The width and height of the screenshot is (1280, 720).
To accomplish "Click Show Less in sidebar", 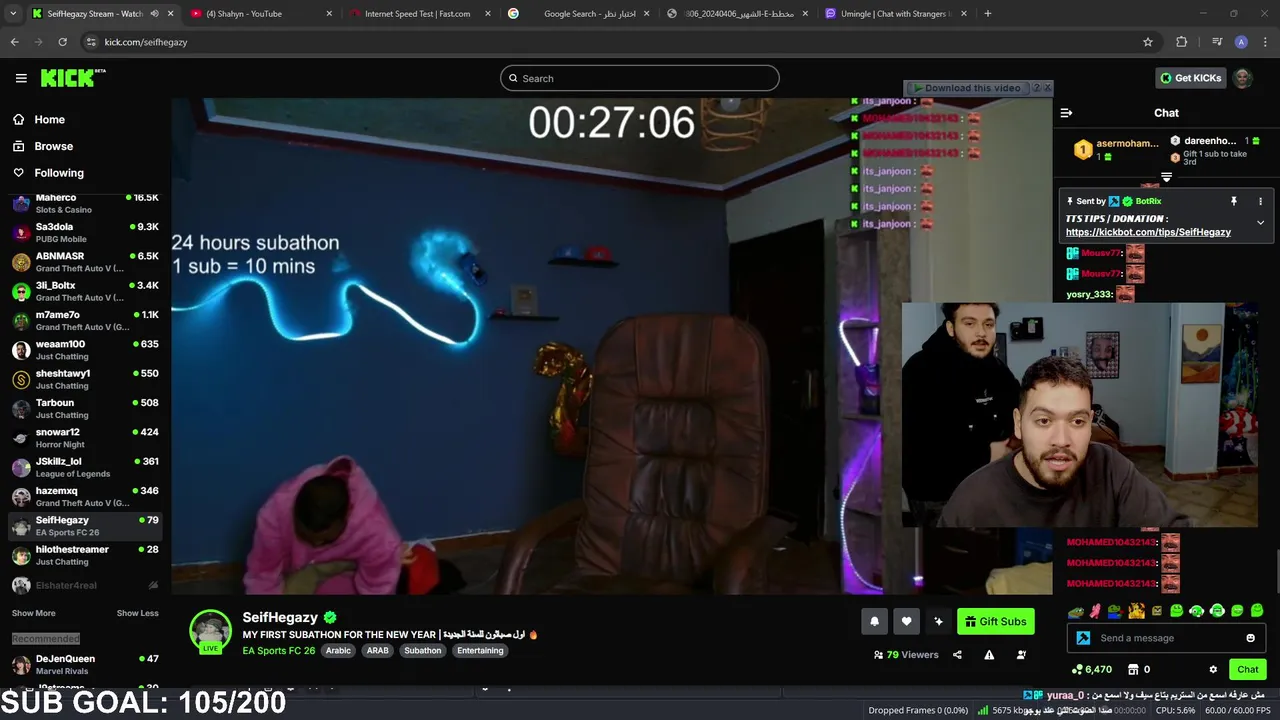I will point(137,613).
